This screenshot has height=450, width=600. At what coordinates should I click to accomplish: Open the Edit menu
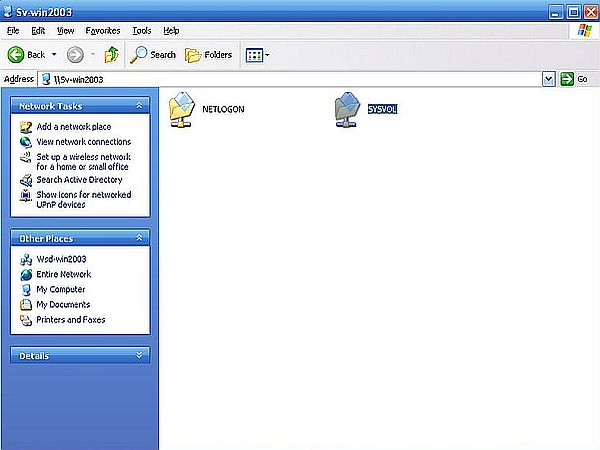point(38,31)
